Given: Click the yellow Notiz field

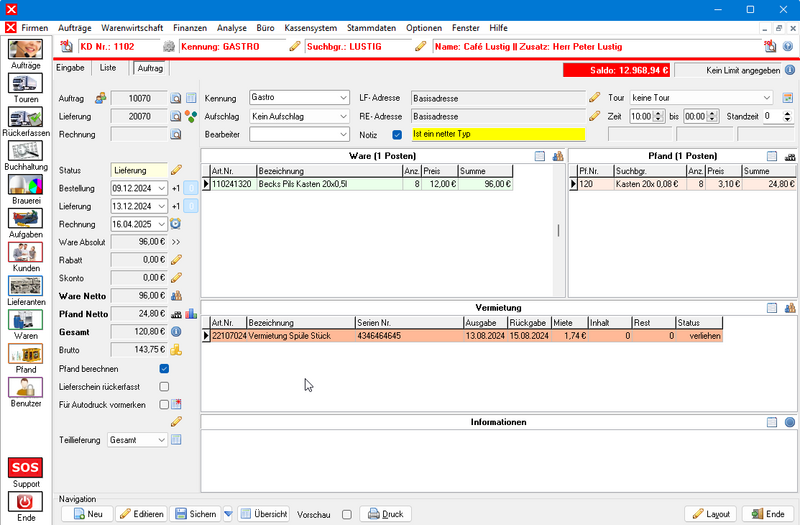Looking at the screenshot, I should pyautogui.click(x=497, y=134).
